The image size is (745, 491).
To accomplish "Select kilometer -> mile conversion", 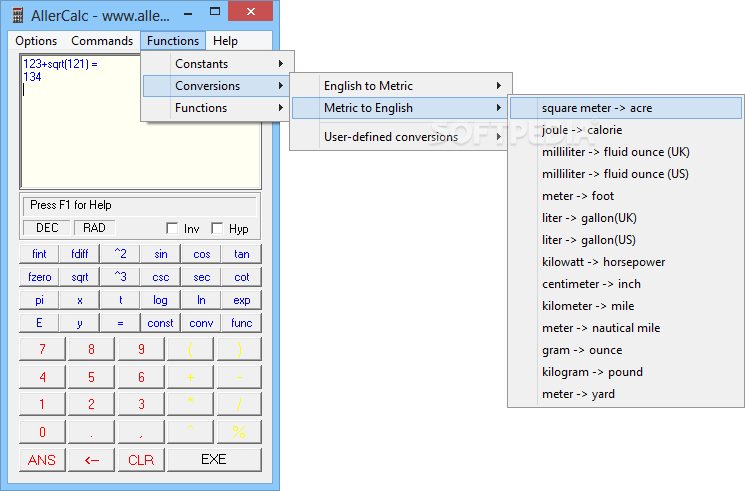I will pyautogui.click(x=626, y=306).
